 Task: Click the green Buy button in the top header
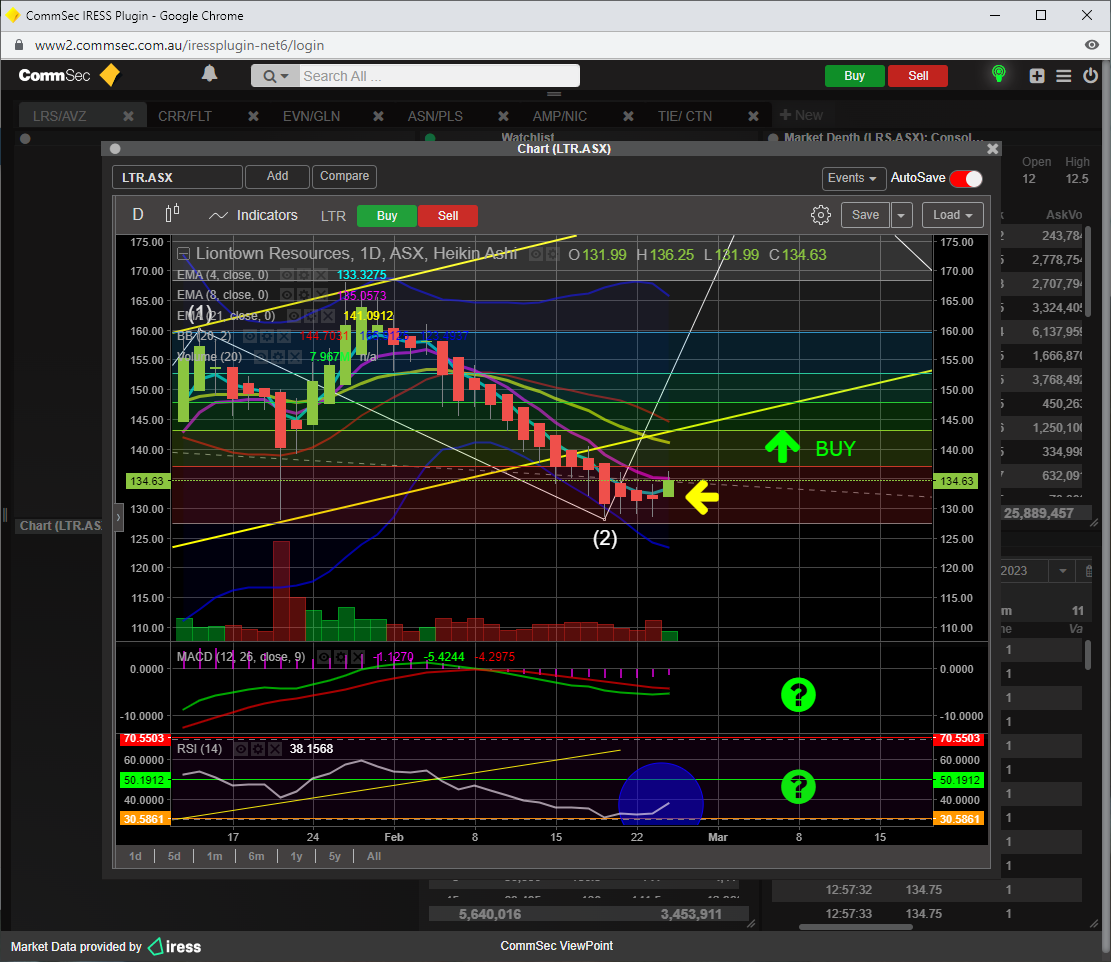[x=855, y=76]
